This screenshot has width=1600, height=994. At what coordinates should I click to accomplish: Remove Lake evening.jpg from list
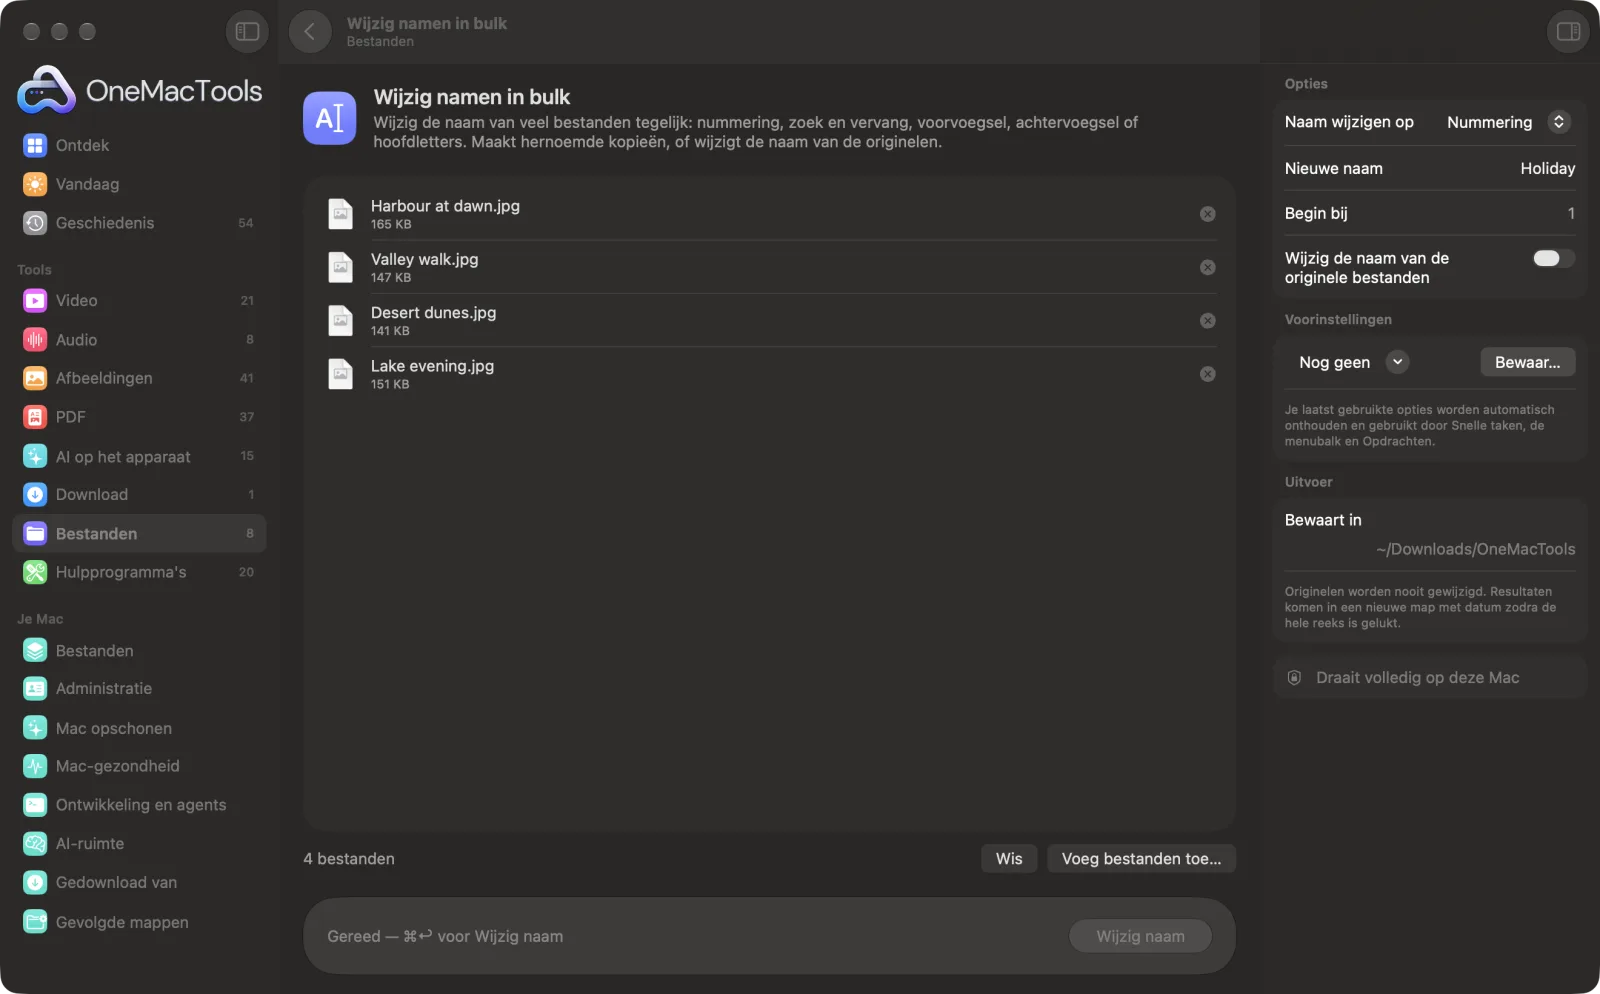pos(1208,374)
